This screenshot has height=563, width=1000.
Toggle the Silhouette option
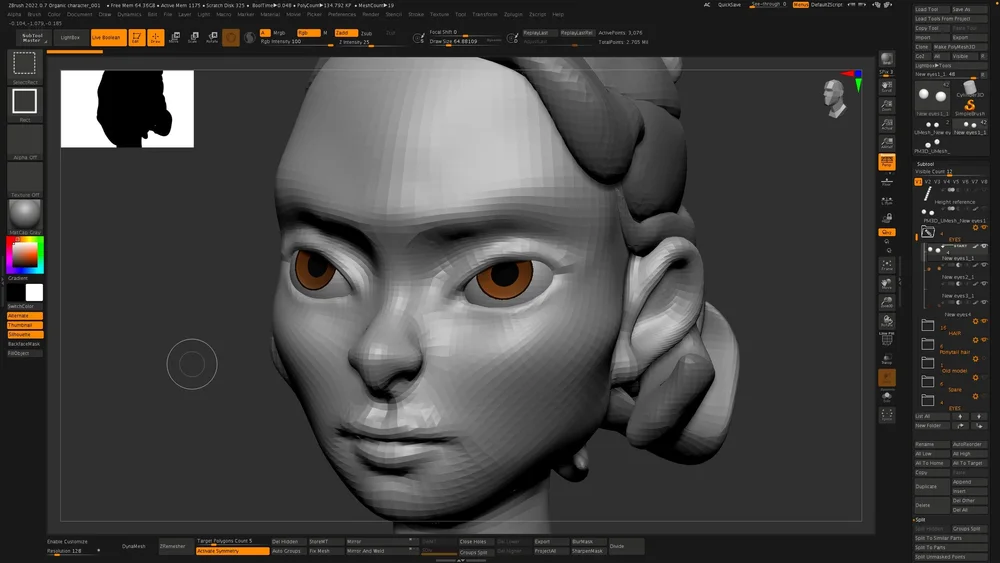pos(25,334)
